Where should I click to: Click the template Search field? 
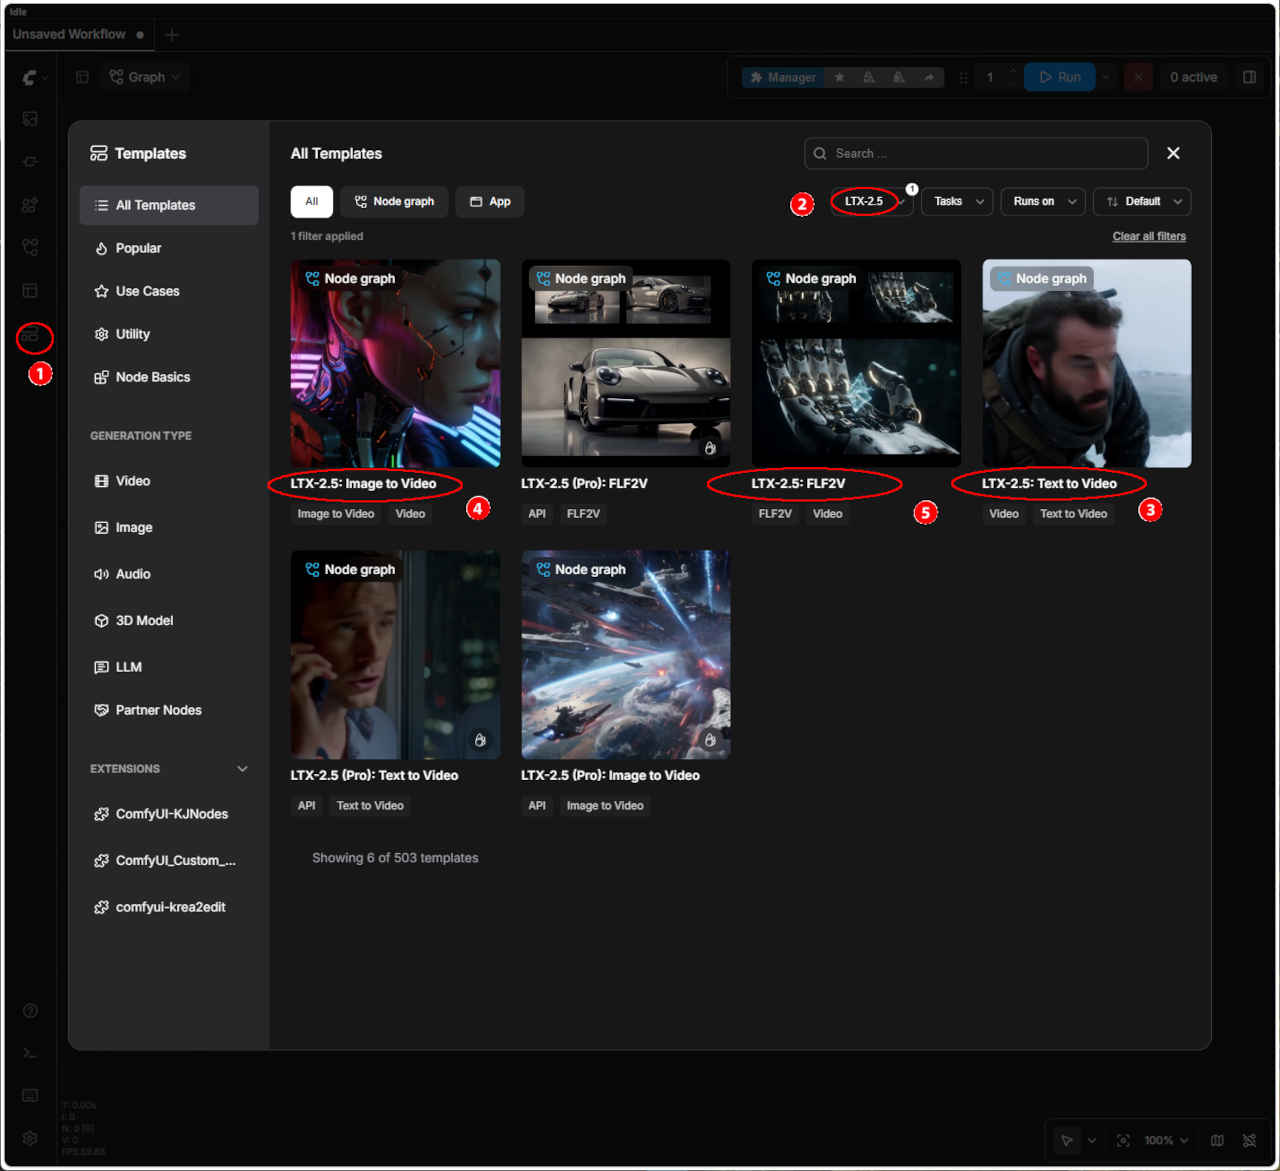976,153
